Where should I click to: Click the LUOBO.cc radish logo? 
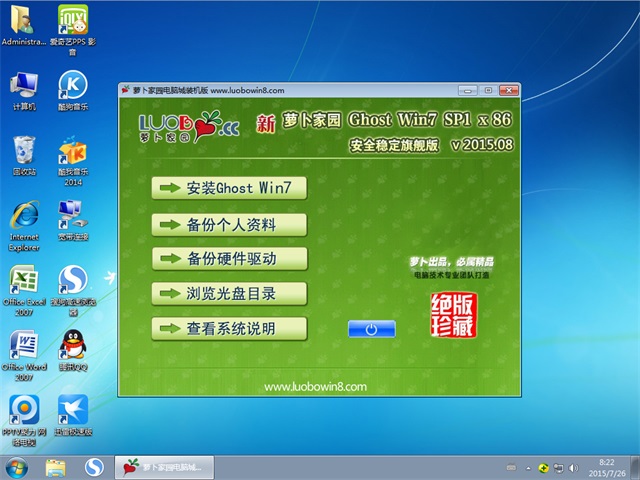(x=189, y=127)
